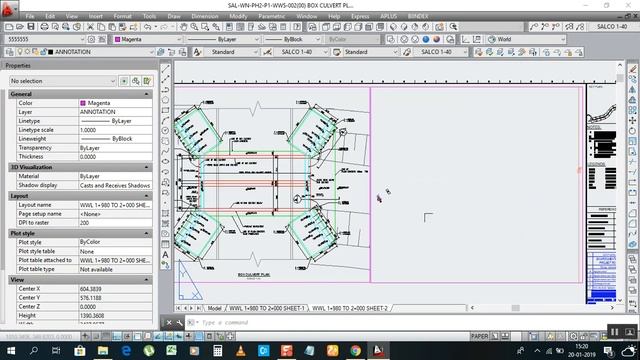
Task: Open the UCS dropdown showing World
Action: click(526, 40)
